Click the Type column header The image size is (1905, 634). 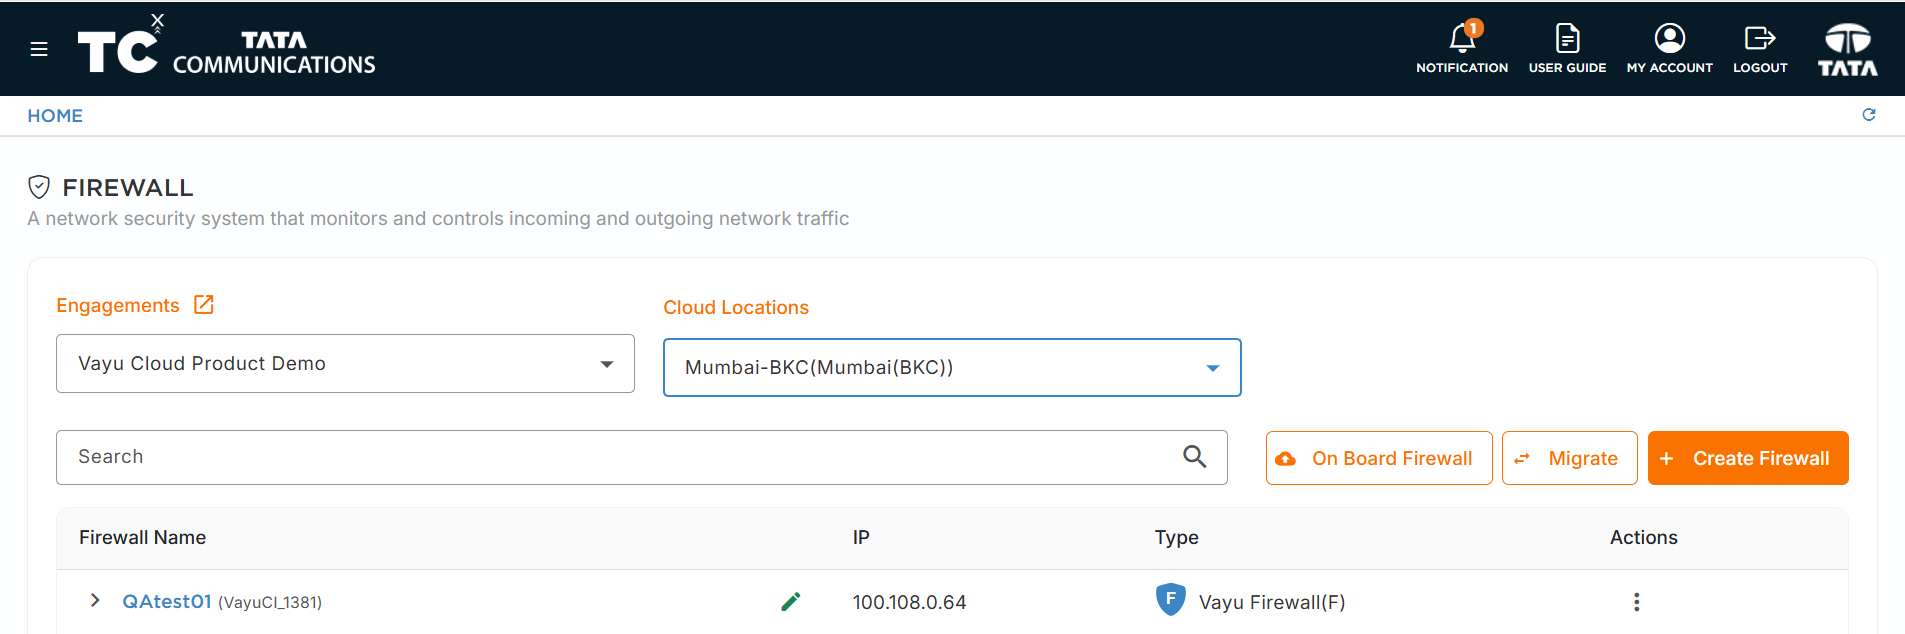[1177, 538]
